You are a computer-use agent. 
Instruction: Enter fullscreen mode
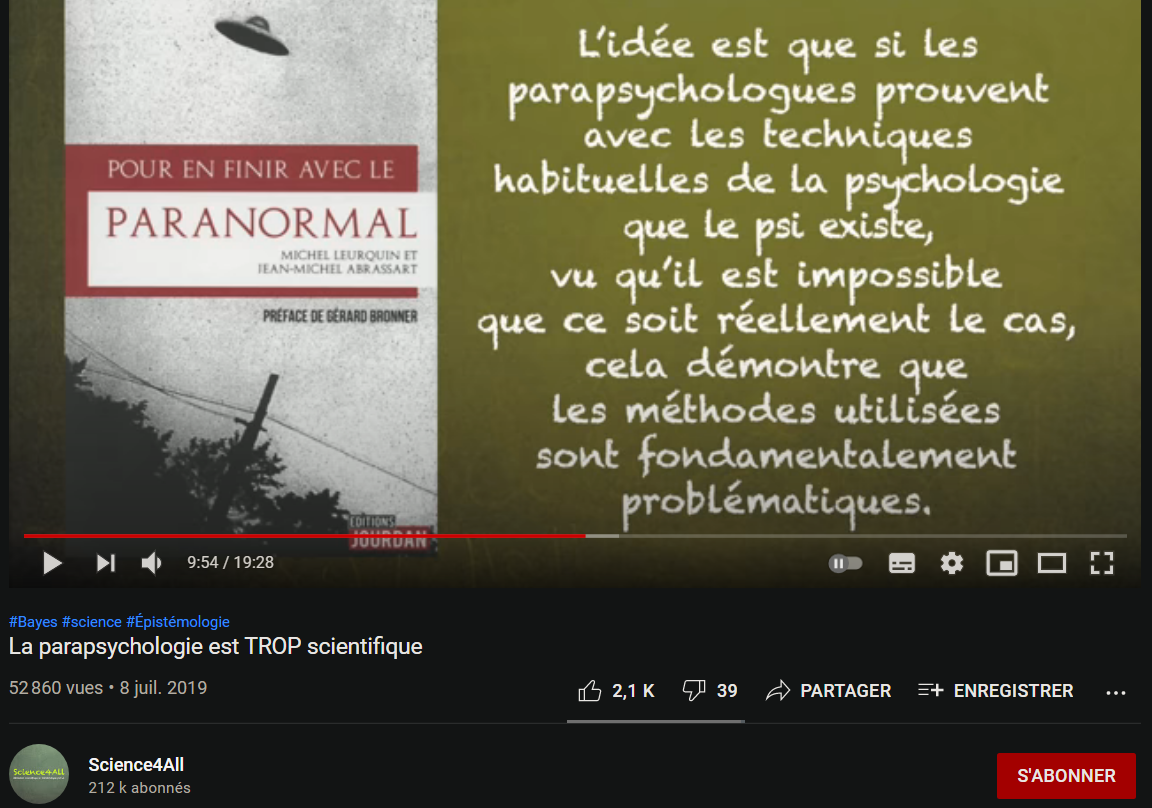tap(1101, 563)
